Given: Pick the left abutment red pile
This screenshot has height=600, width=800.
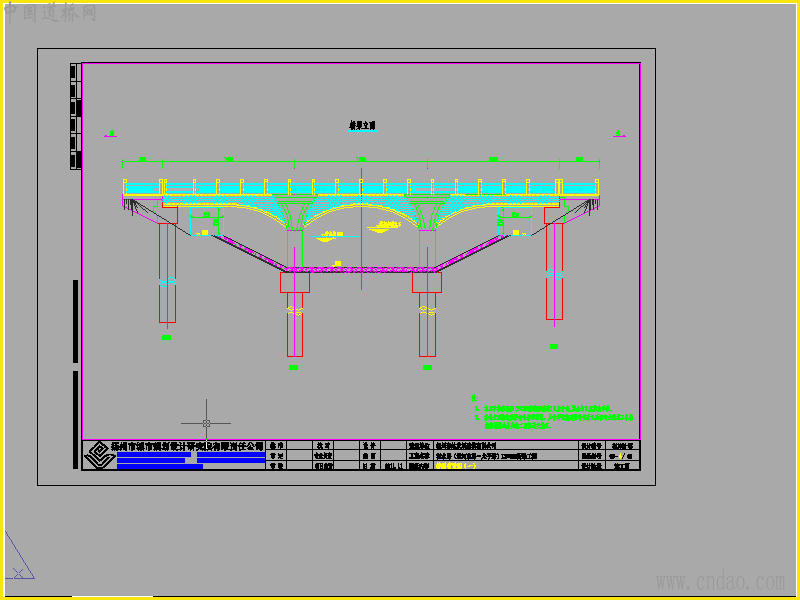Looking at the screenshot, I should click(167, 272).
